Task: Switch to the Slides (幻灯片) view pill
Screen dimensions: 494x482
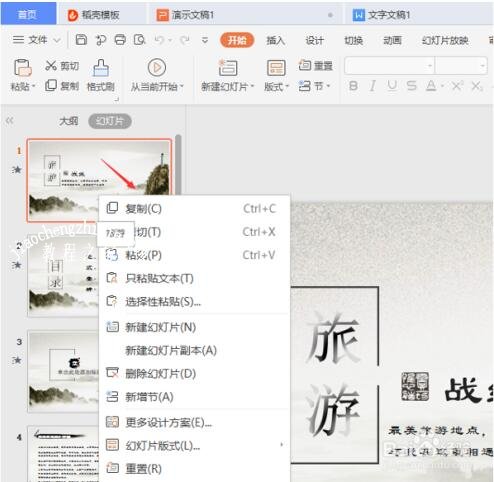Action: pyautogui.click(x=110, y=121)
